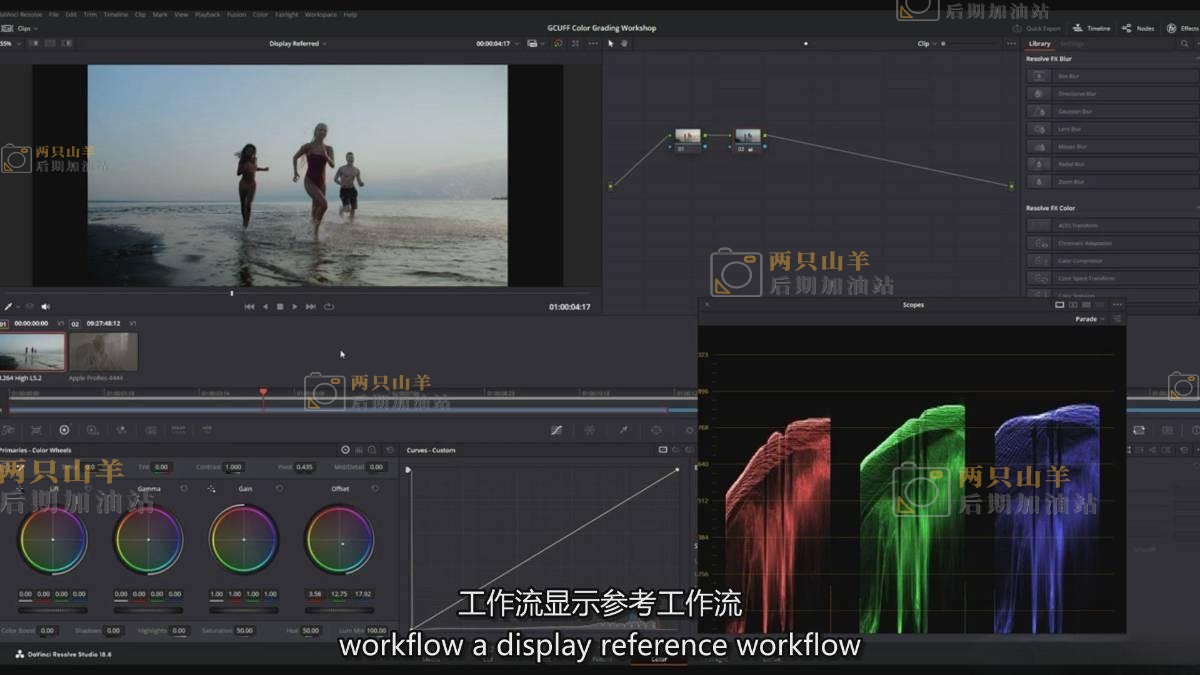Click the Play button in viewer transport
Screen dimensions: 1200x675
pos(294,306)
